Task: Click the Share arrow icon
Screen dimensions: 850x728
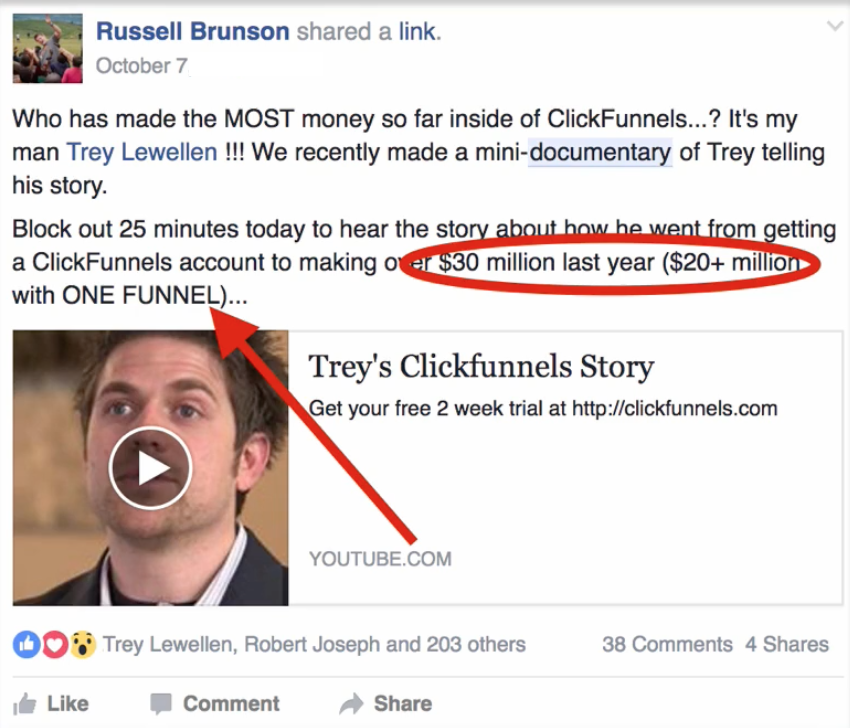Action: point(352,704)
